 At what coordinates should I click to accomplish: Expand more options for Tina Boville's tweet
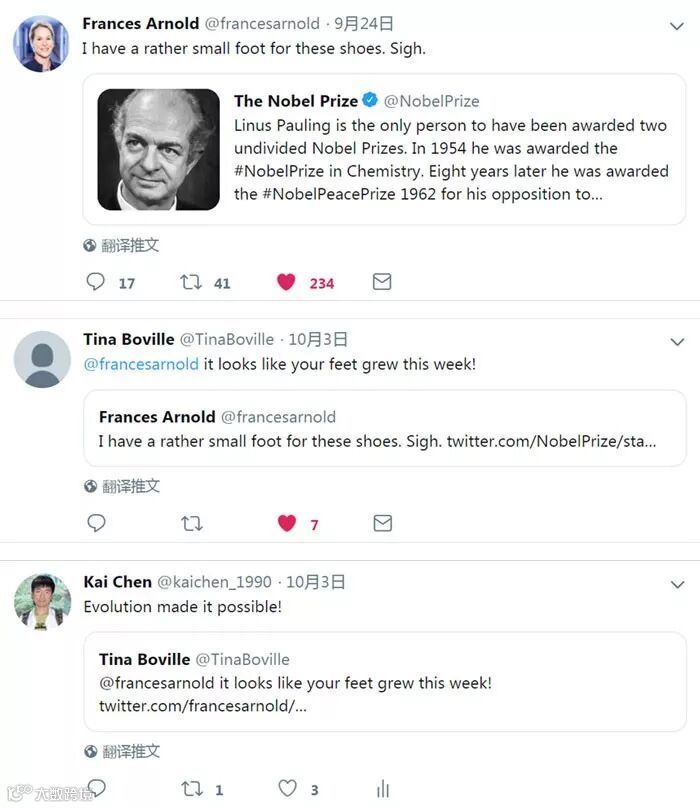pos(677,342)
